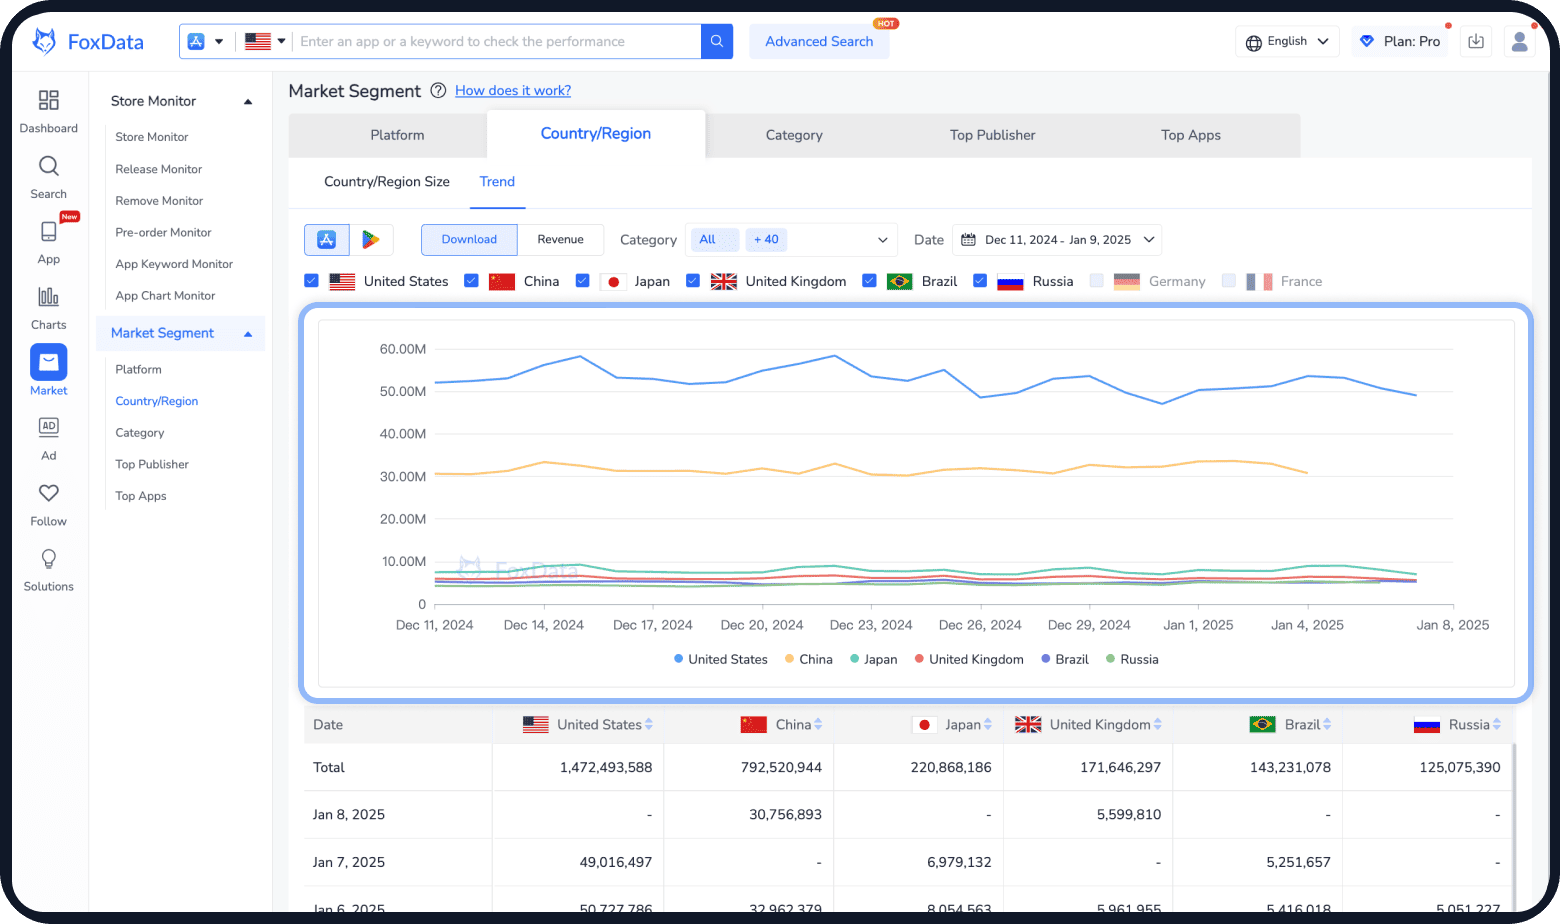This screenshot has height=924, width=1560.
Task: Open the Dashboard sidebar icon
Action: 48,100
